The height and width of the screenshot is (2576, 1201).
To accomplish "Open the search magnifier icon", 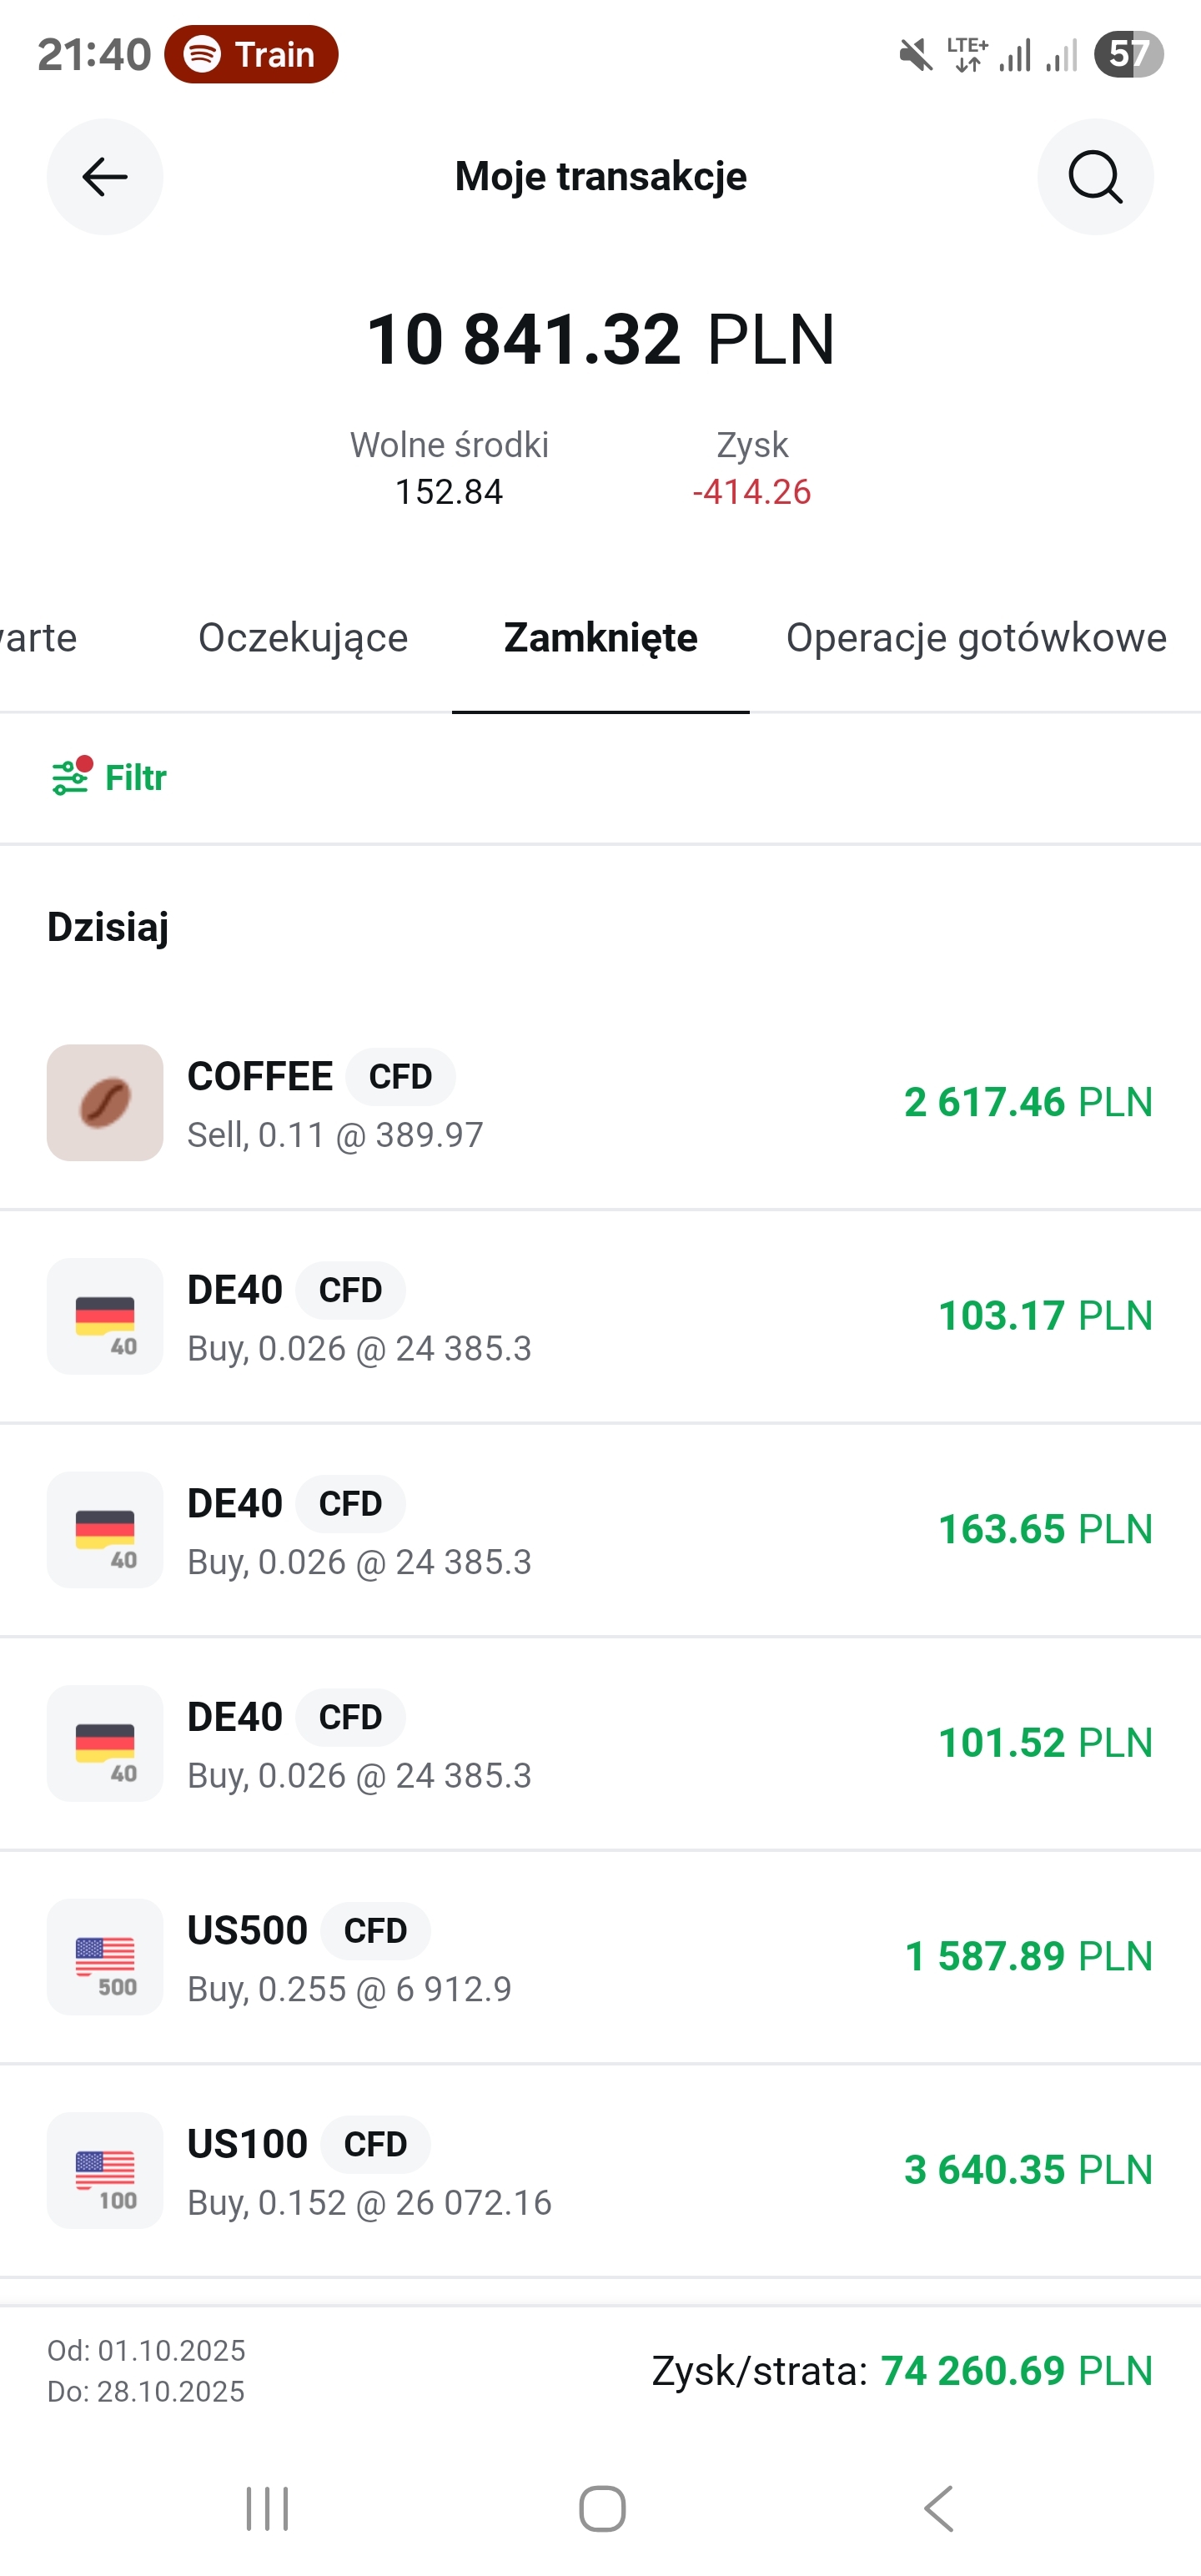I will pos(1094,177).
